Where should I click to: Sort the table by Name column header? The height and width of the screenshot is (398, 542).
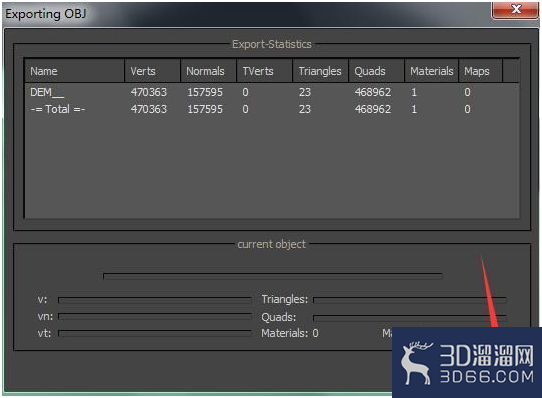coord(74,71)
